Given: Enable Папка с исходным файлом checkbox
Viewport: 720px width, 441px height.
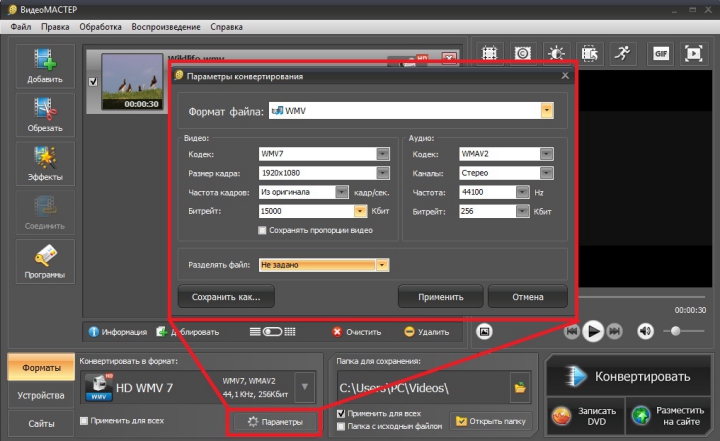Looking at the screenshot, I should tap(341, 426).
